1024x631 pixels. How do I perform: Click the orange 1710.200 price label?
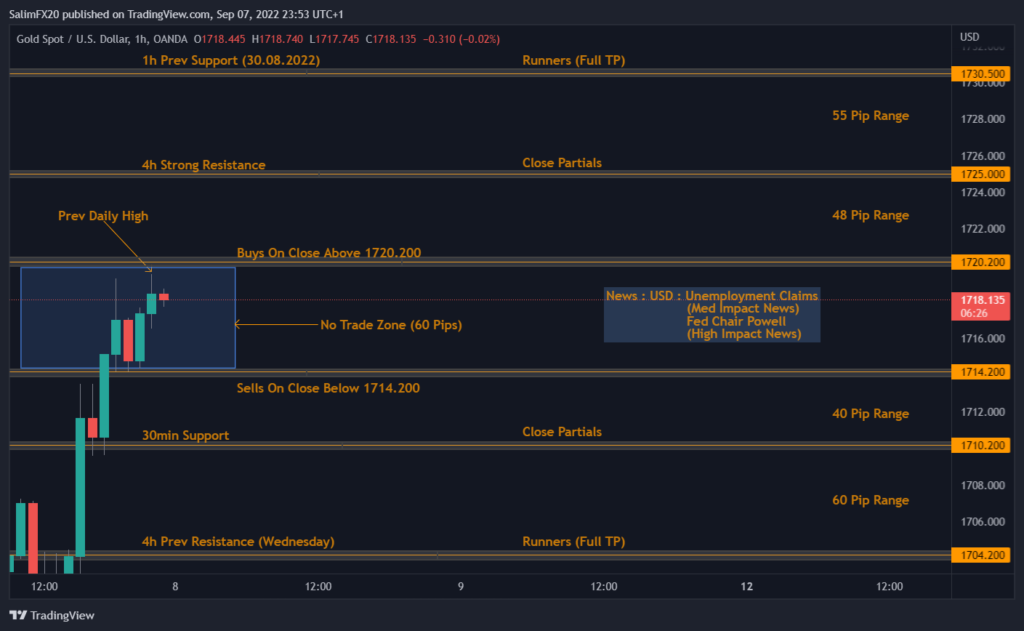click(979, 446)
